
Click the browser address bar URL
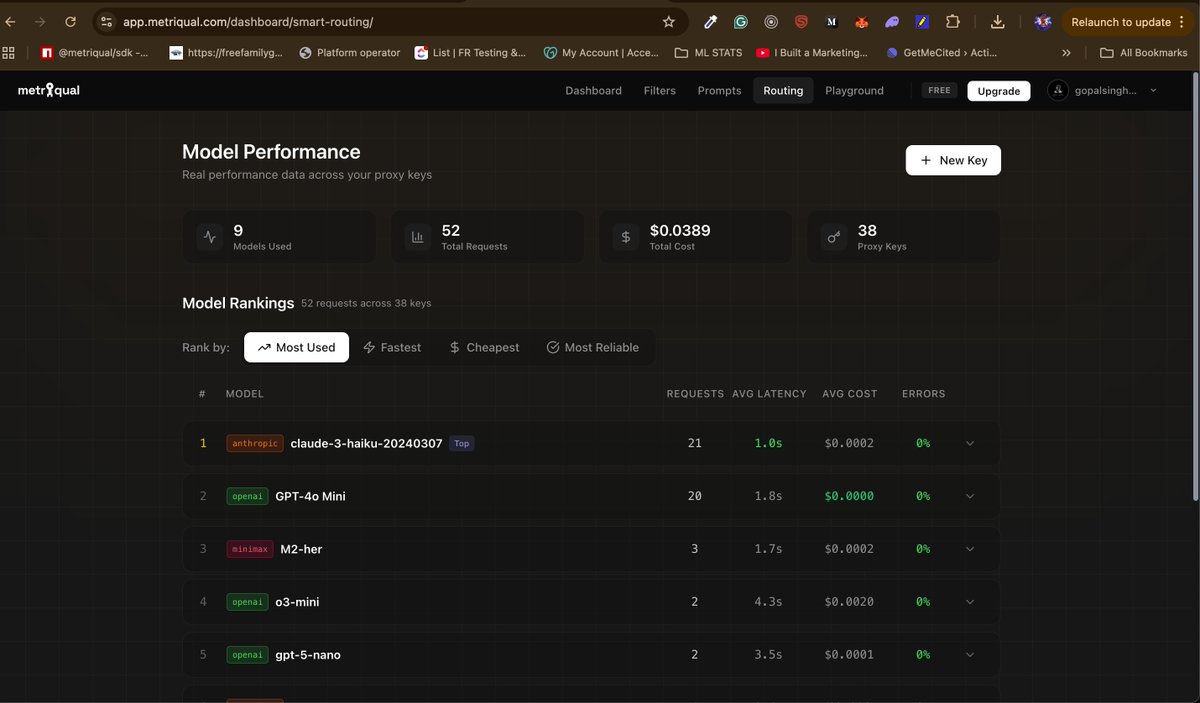click(247, 21)
